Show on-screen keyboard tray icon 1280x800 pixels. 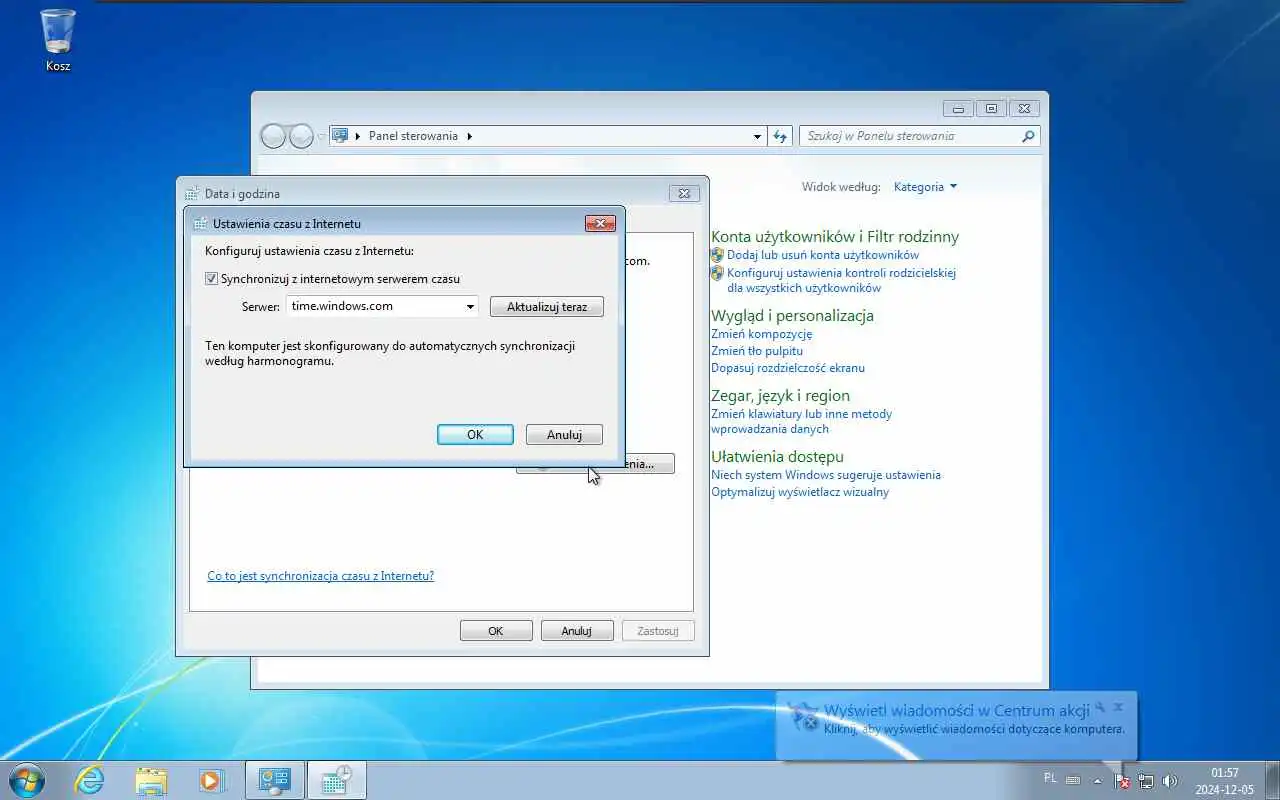click(x=1073, y=780)
